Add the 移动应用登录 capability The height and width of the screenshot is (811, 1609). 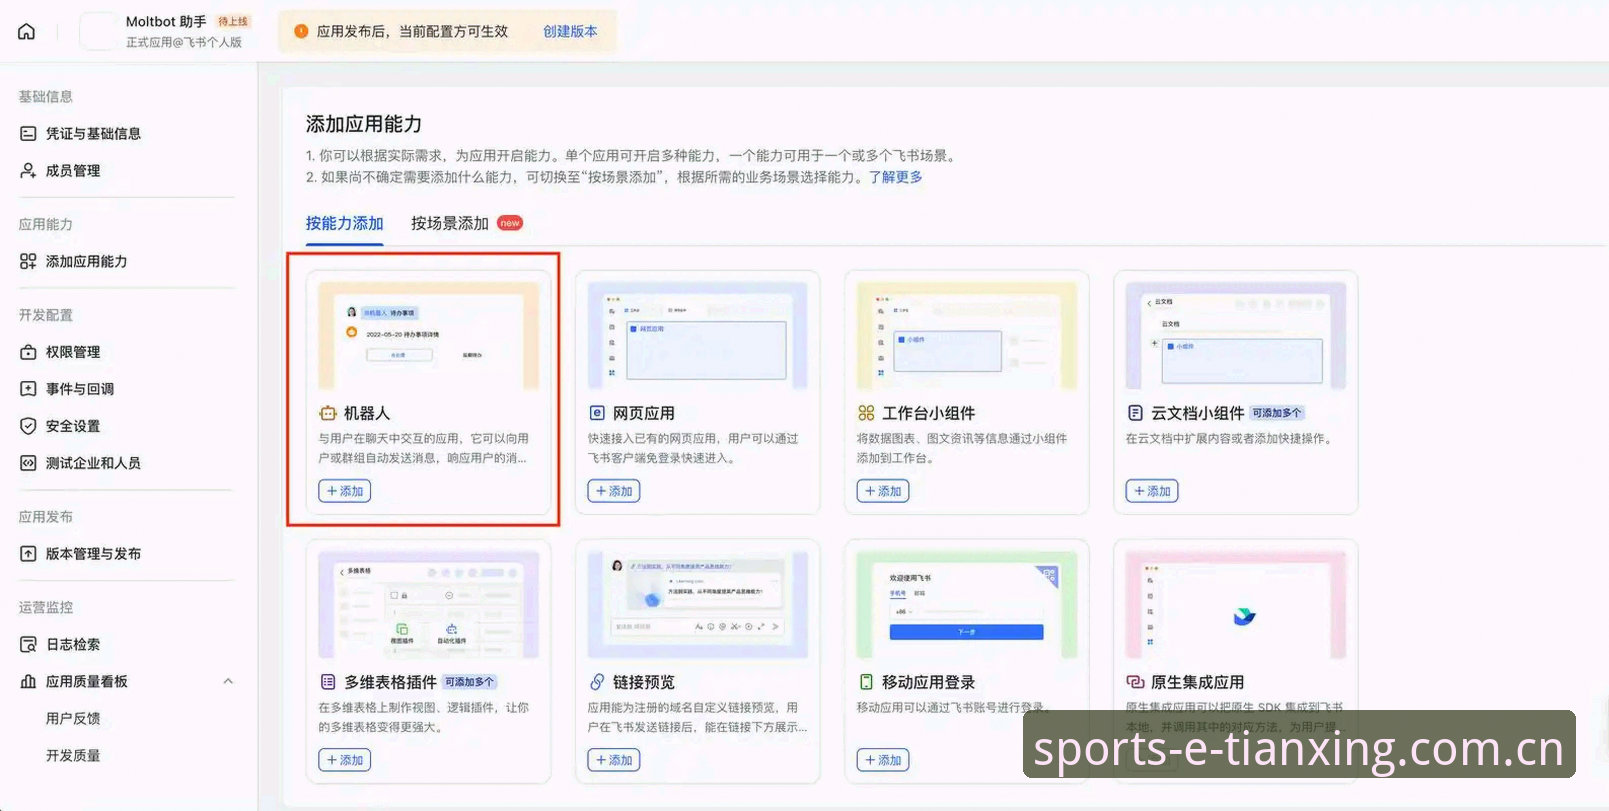883,760
